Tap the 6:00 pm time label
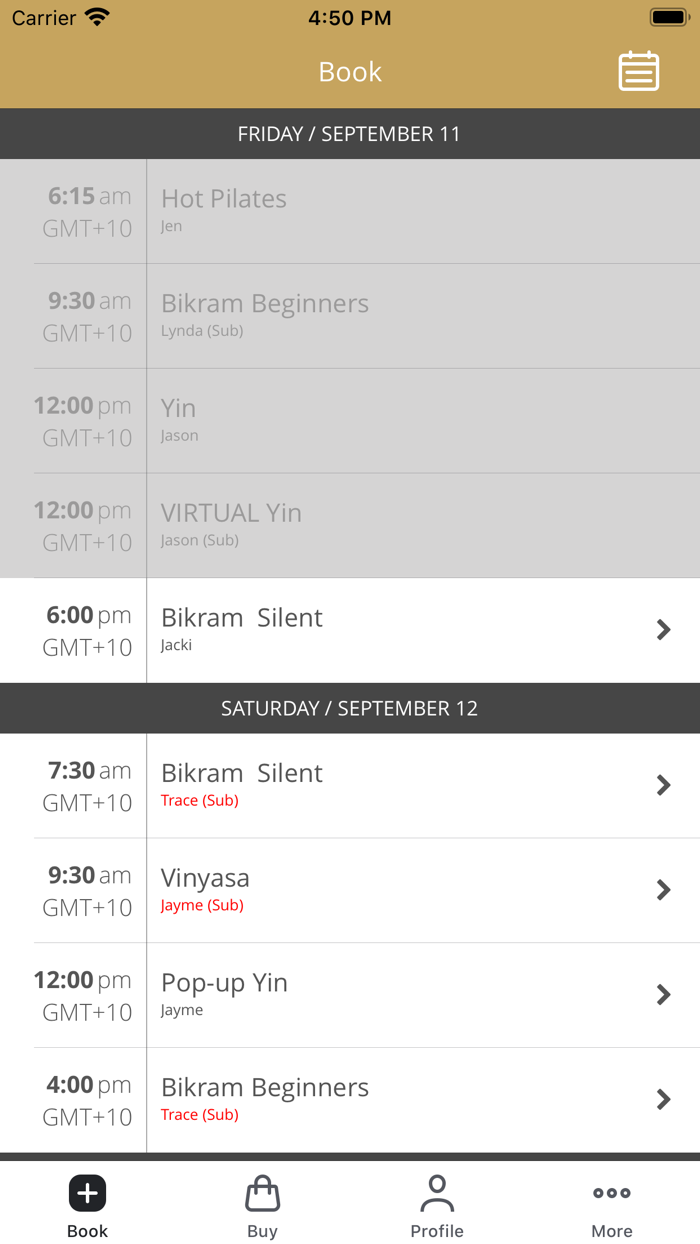Viewport: 700px width, 1244px height. [x=88, y=616]
